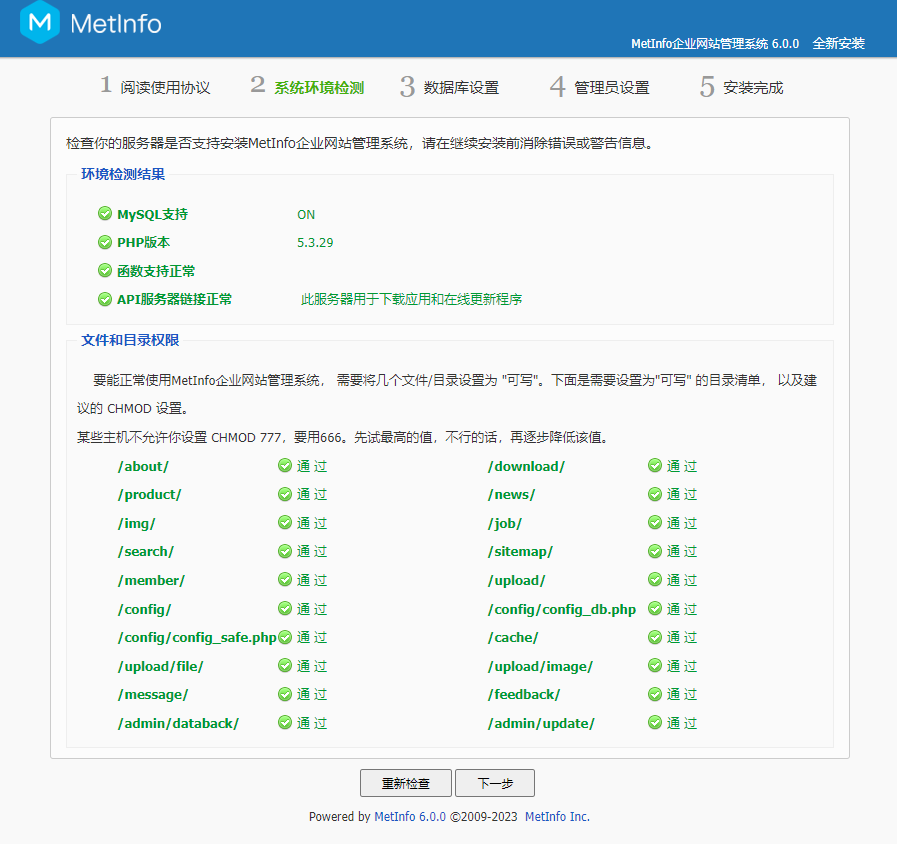Screen dimensions: 897x844
Task: Select step 3 数据库设置
Action: click(450, 87)
